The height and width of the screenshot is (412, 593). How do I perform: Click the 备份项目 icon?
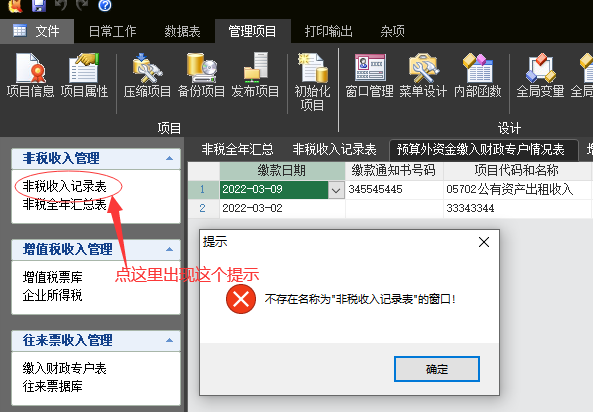tap(201, 75)
